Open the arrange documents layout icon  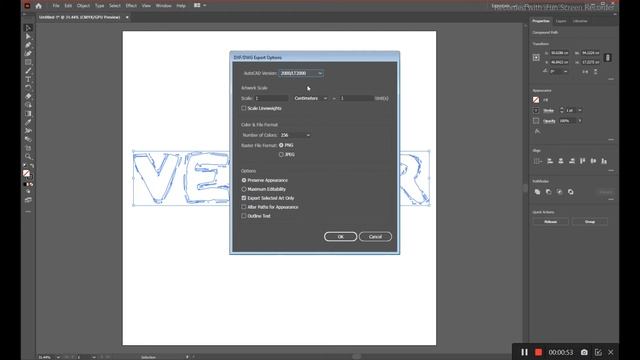tap(197, 6)
